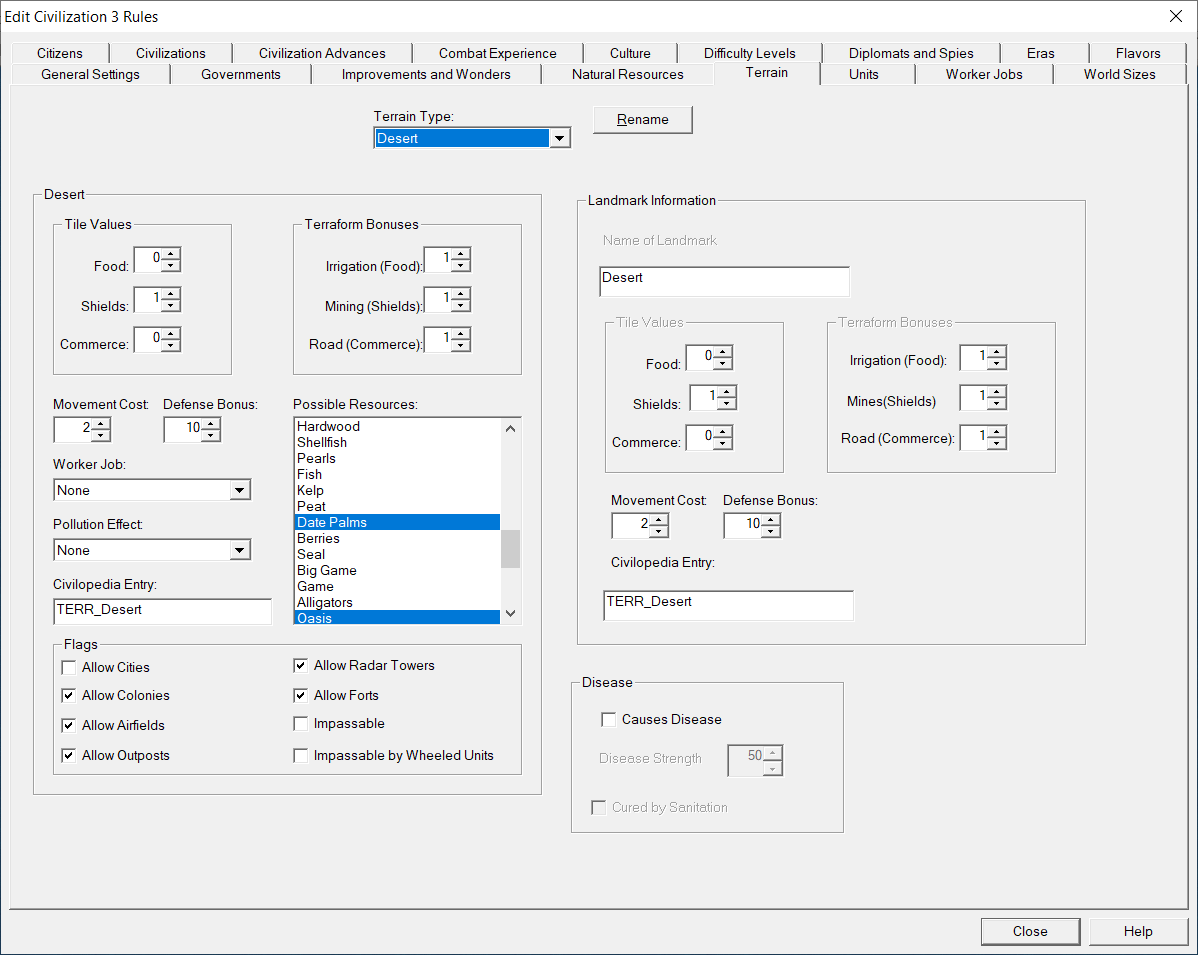
Task: Select the Combat Experience tab
Action: click(497, 53)
